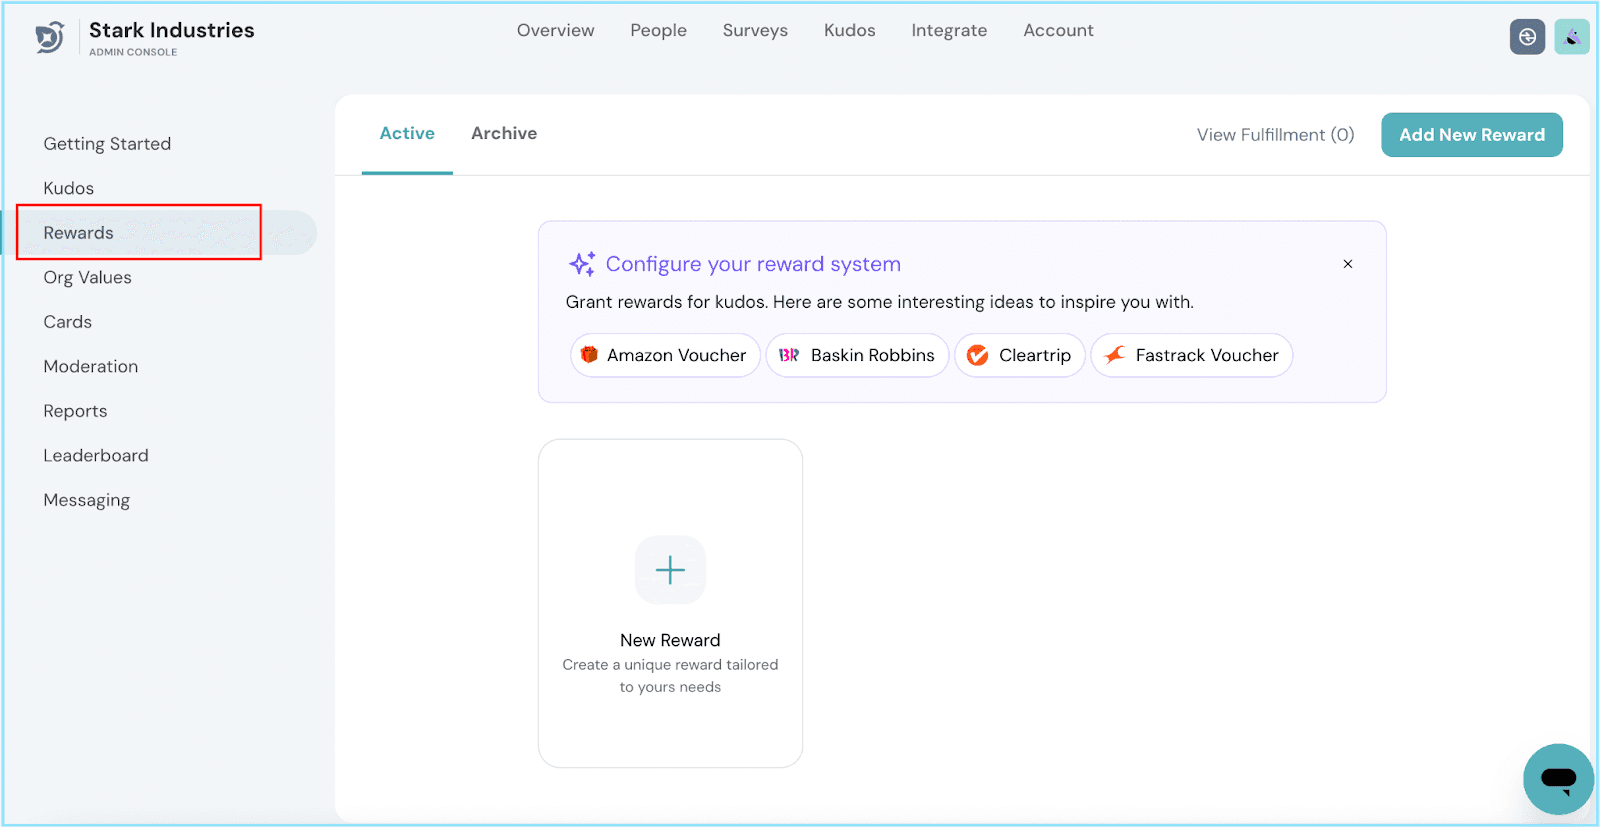This screenshot has width=1600, height=827.
Task: Navigate to Org Values in sidebar
Action: point(88,278)
